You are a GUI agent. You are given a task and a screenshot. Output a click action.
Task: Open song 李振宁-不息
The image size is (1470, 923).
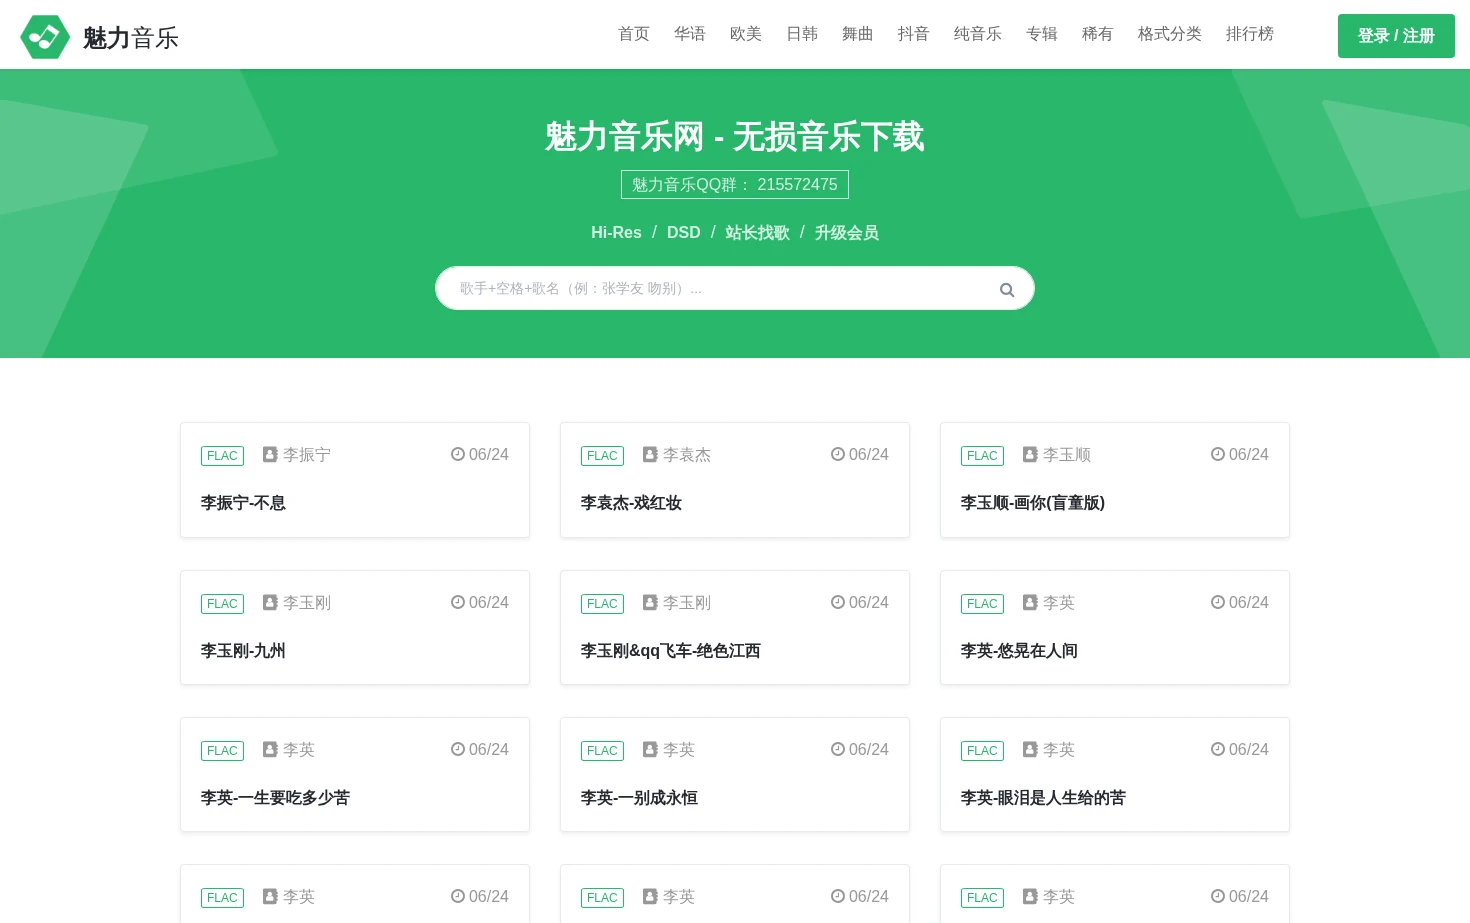point(243,503)
